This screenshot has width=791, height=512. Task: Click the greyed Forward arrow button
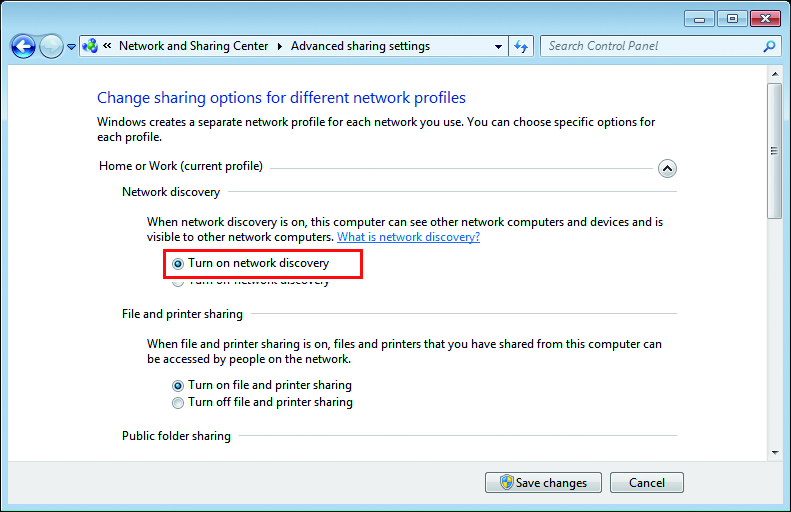(x=51, y=46)
